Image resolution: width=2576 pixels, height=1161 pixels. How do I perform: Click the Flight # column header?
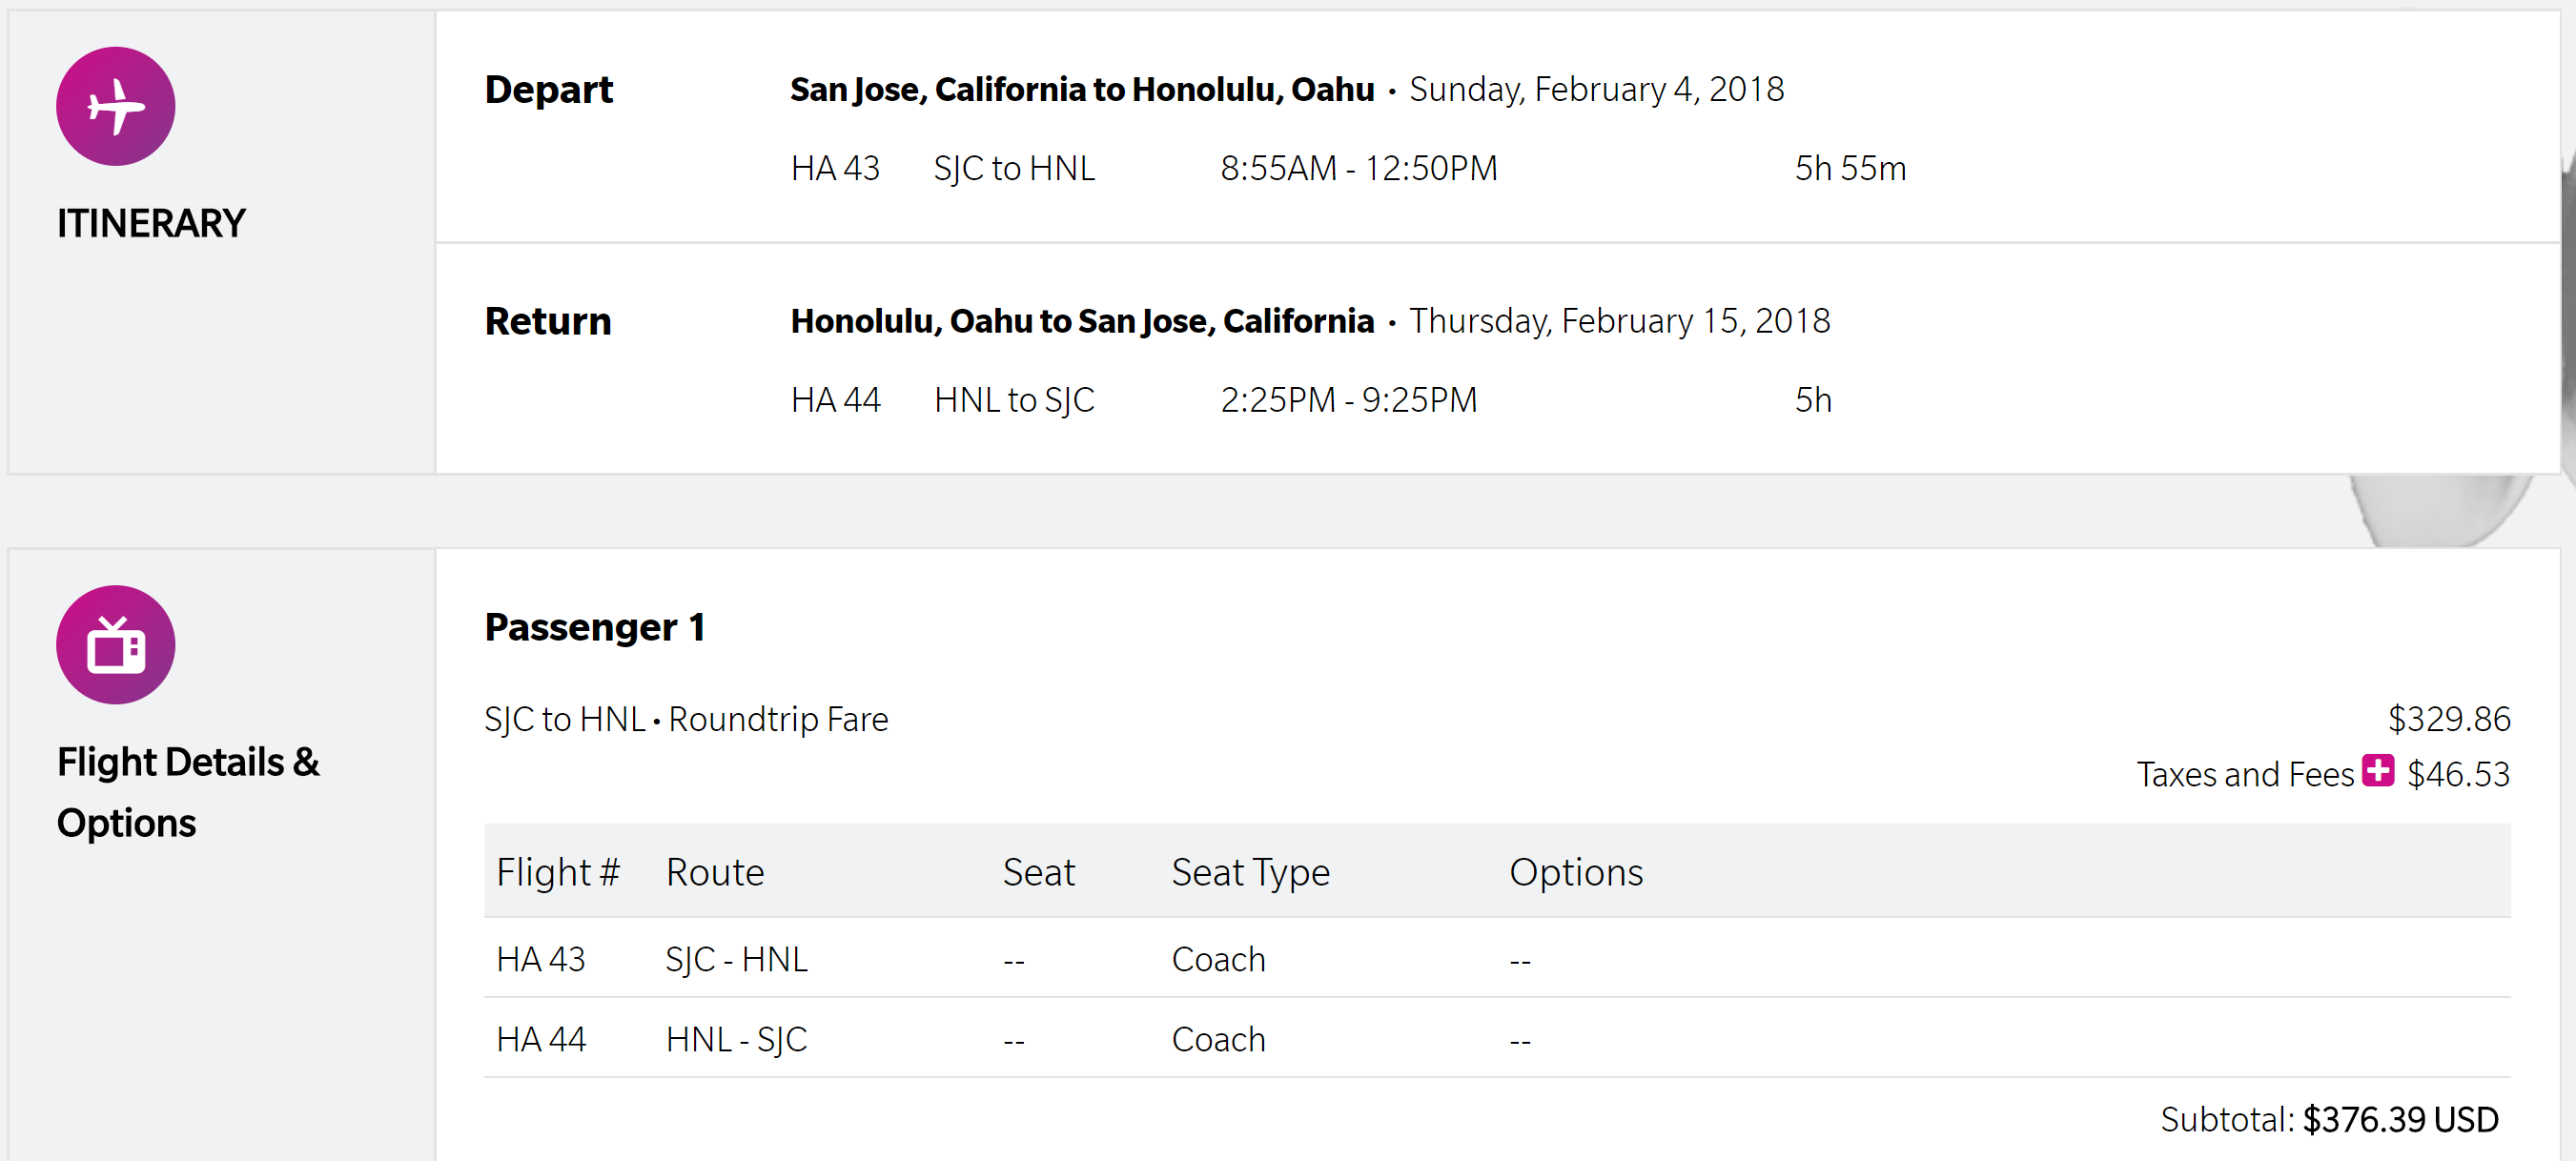[557, 872]
